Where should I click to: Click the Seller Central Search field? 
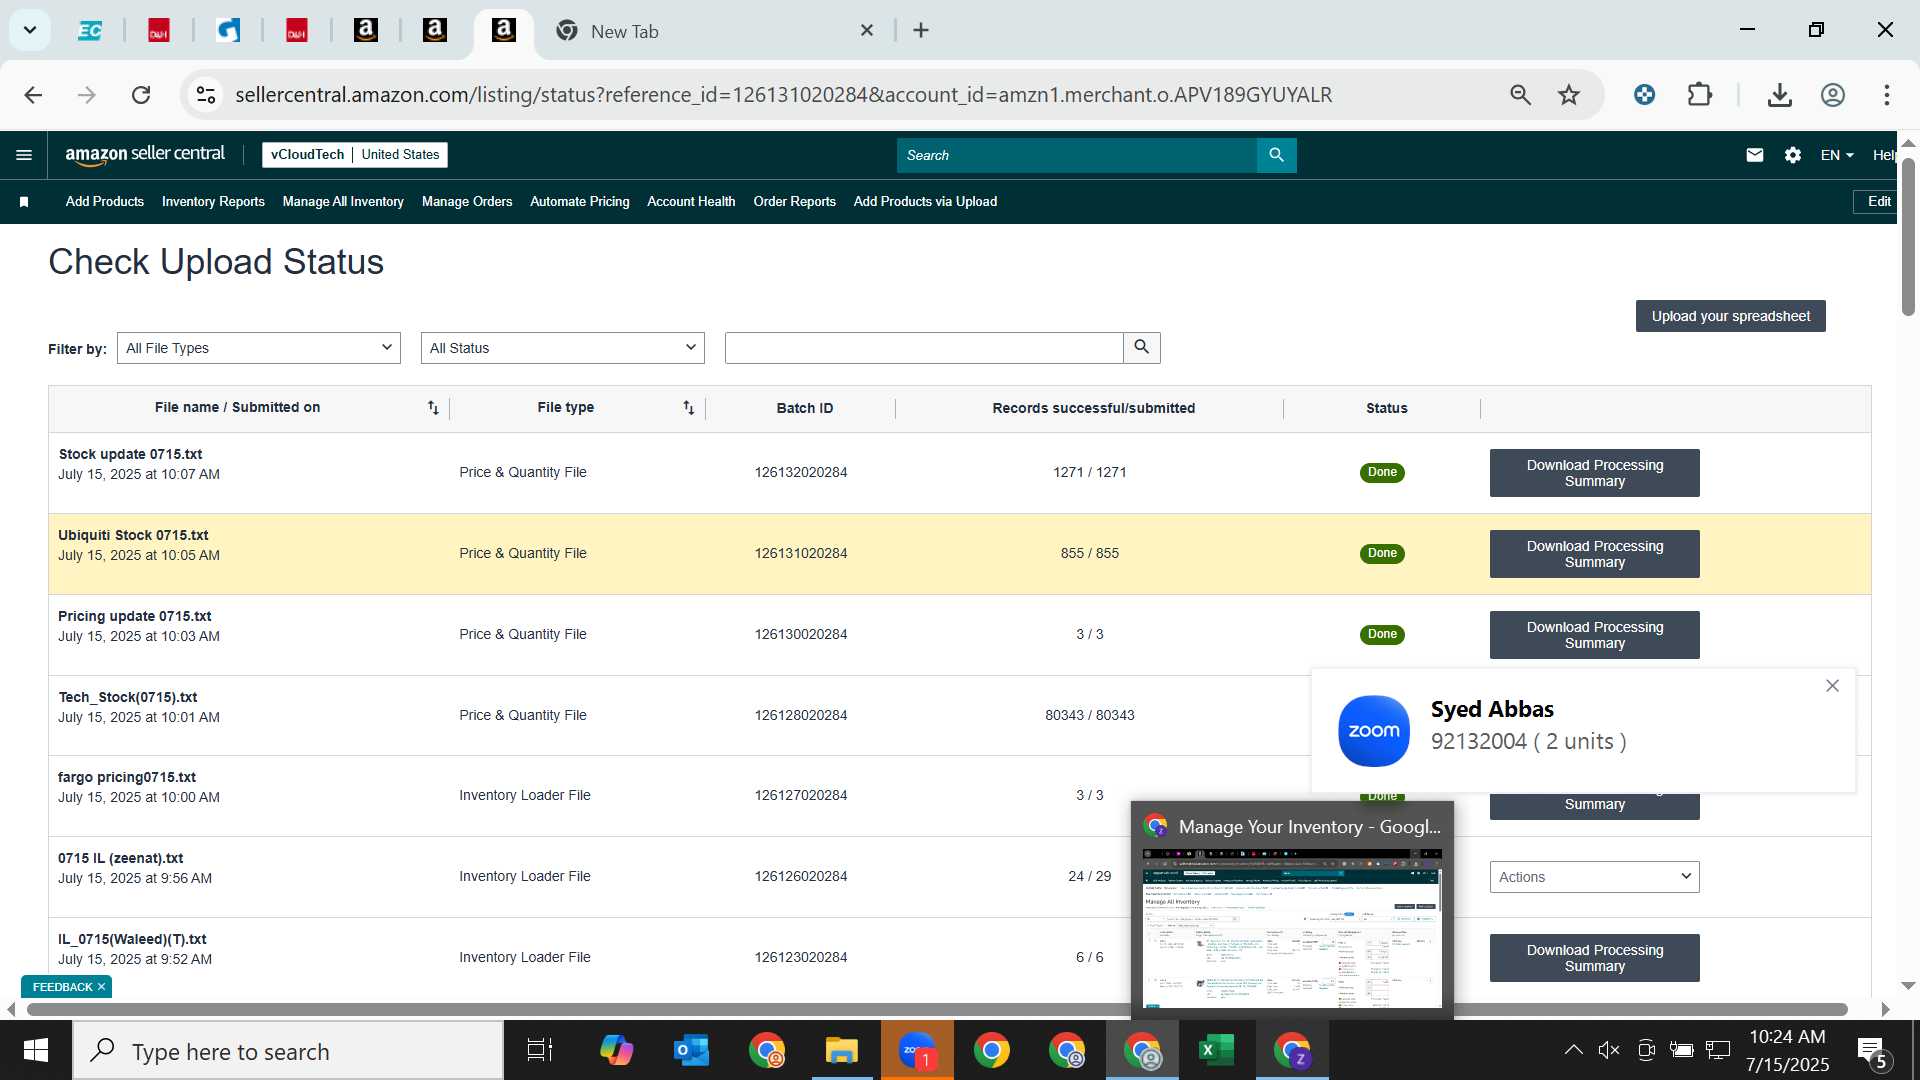coord(1076,155)
